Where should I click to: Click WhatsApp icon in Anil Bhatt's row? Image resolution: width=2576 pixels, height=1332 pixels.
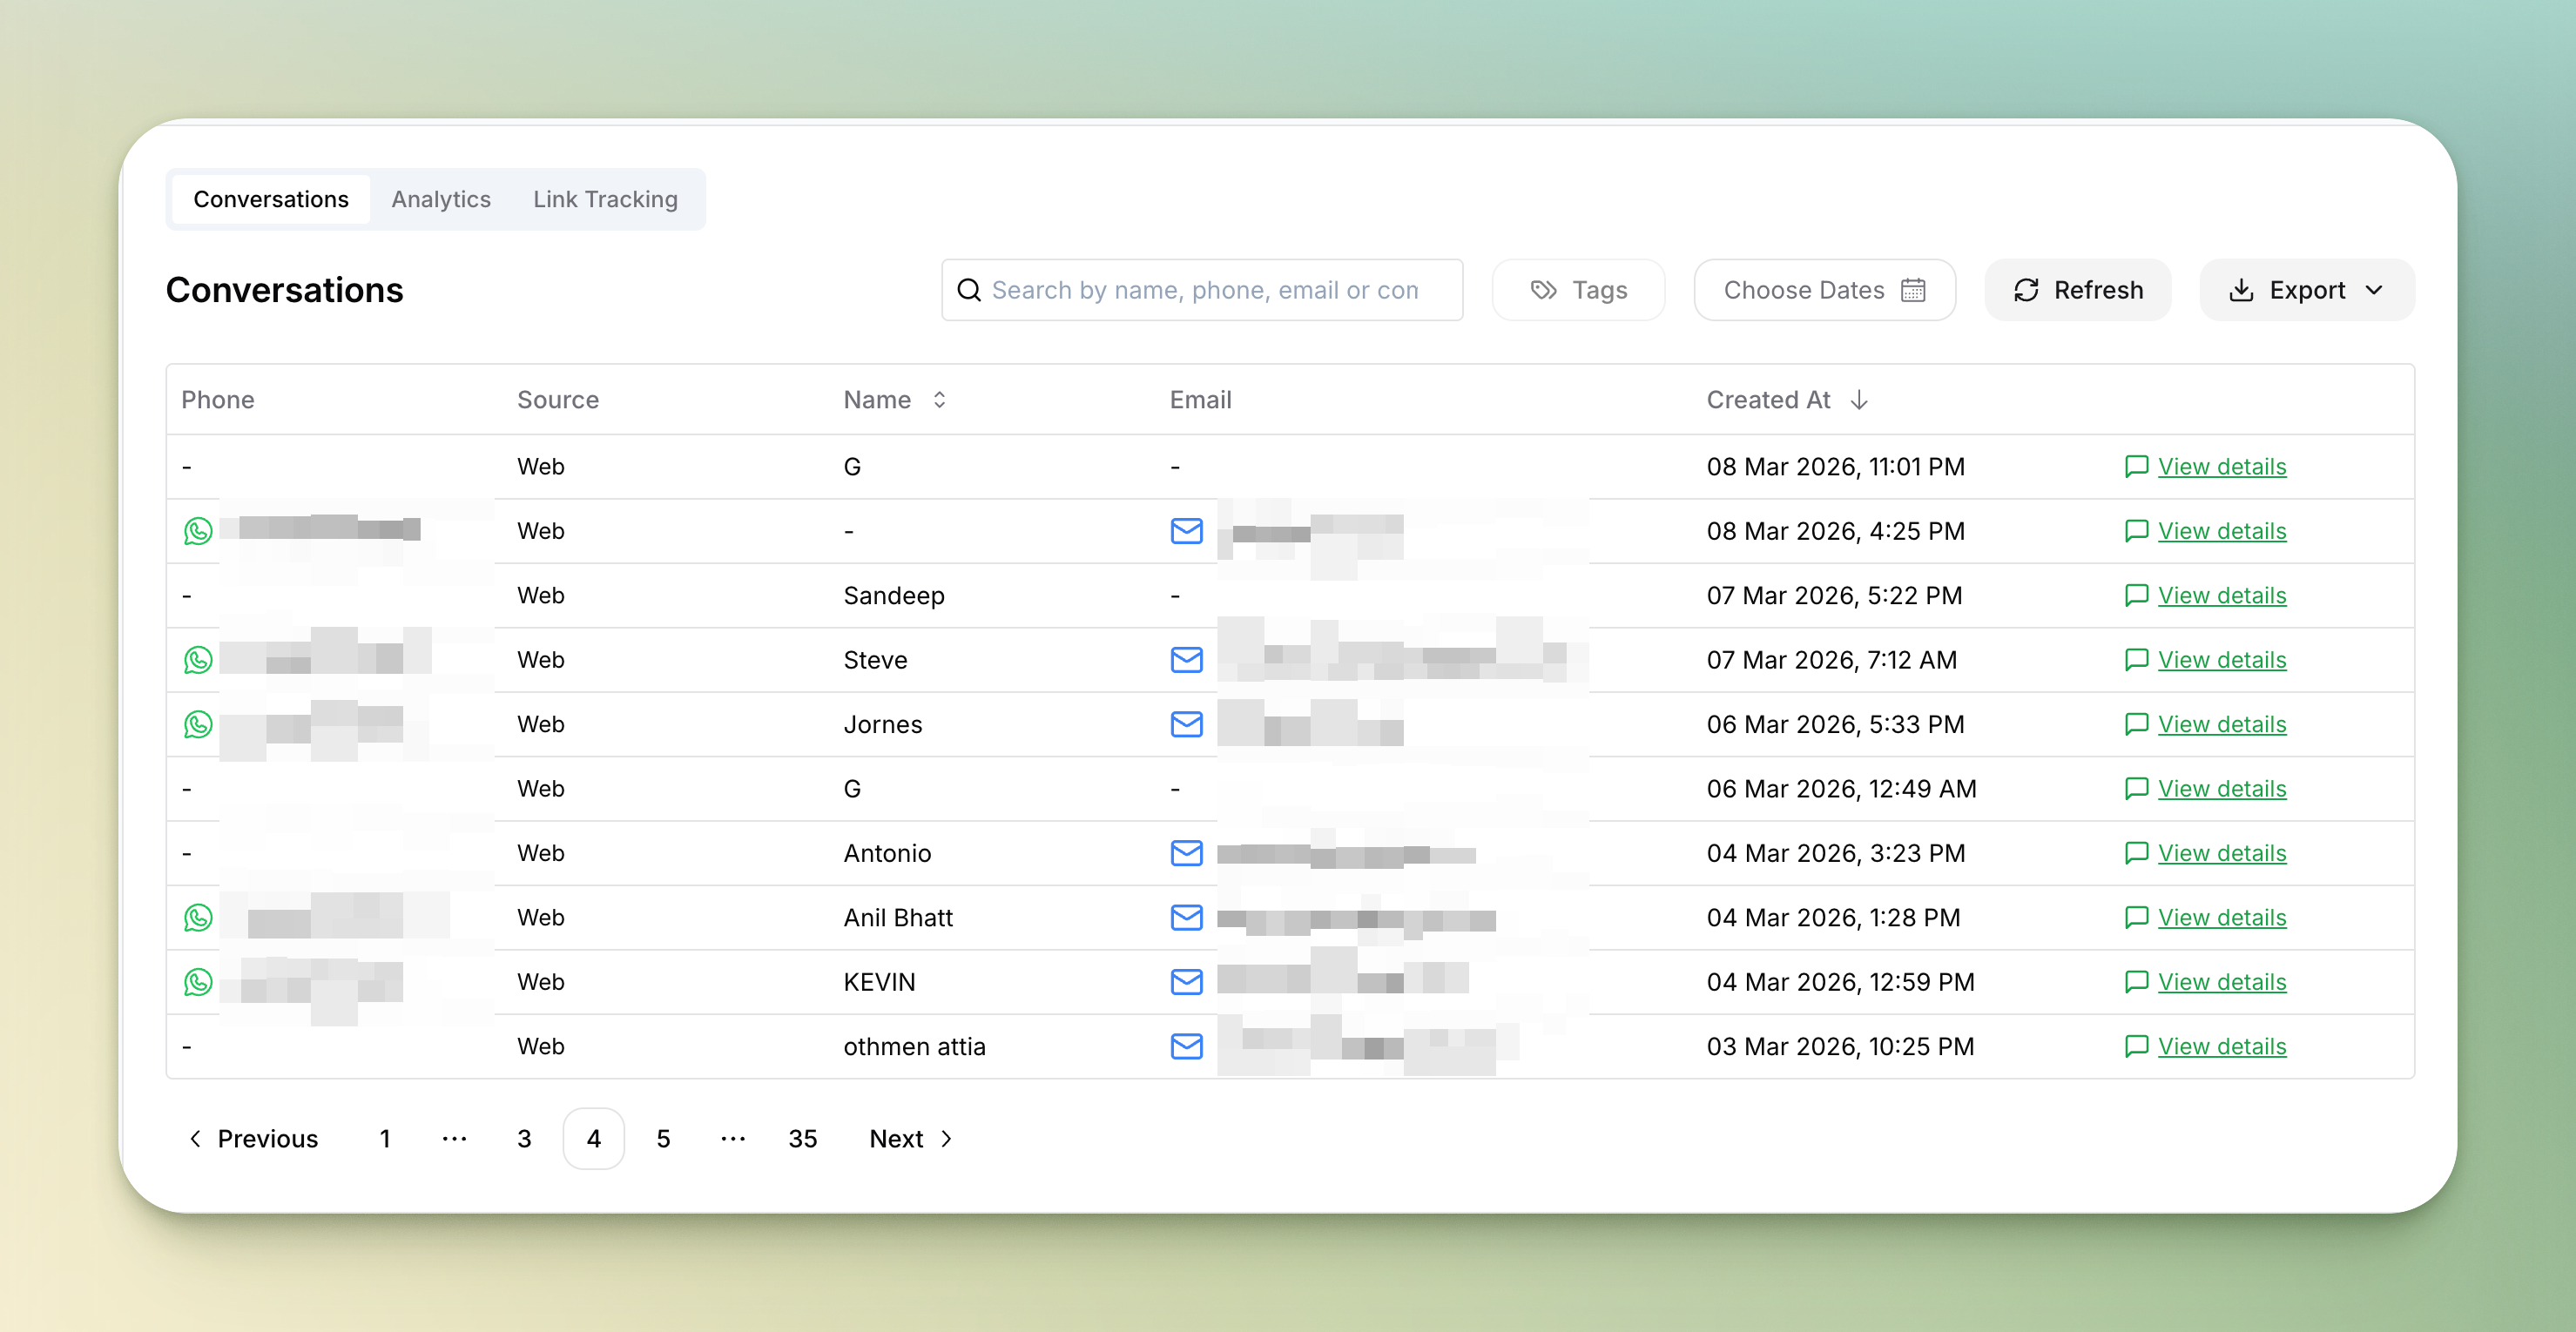pyautogui.click(x=198, y=917)
